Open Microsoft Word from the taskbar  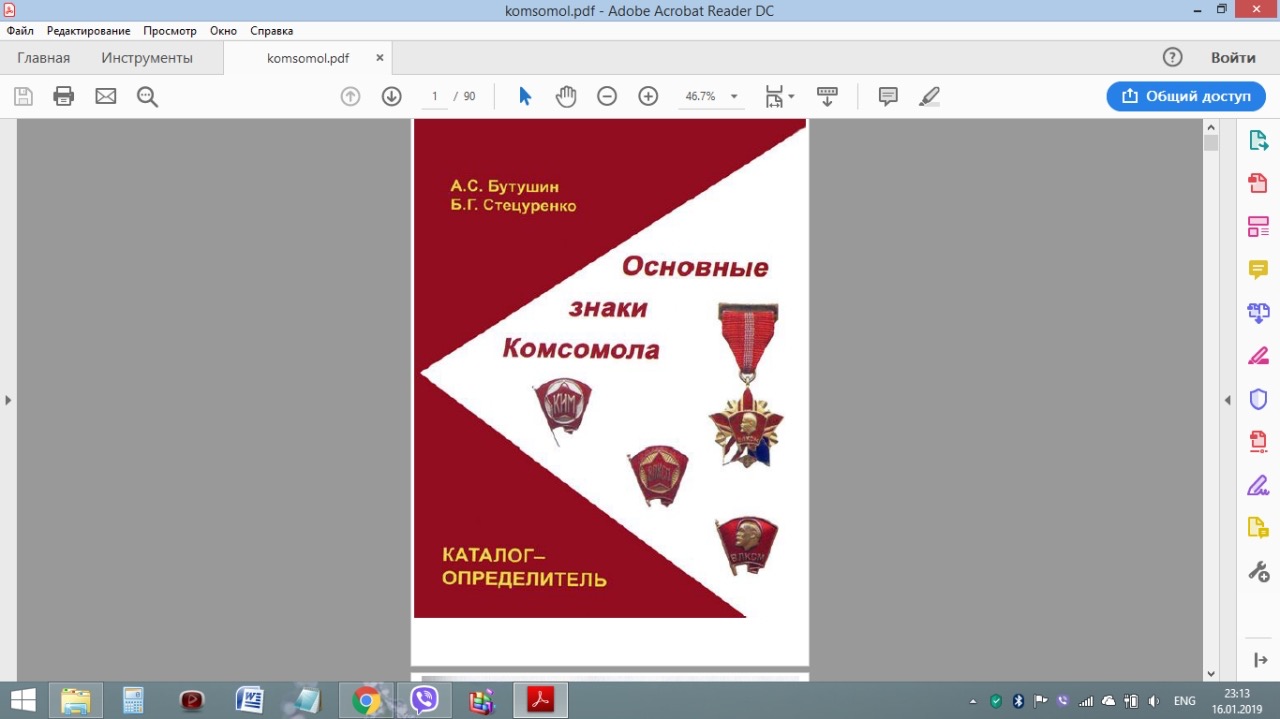(249, 700)
